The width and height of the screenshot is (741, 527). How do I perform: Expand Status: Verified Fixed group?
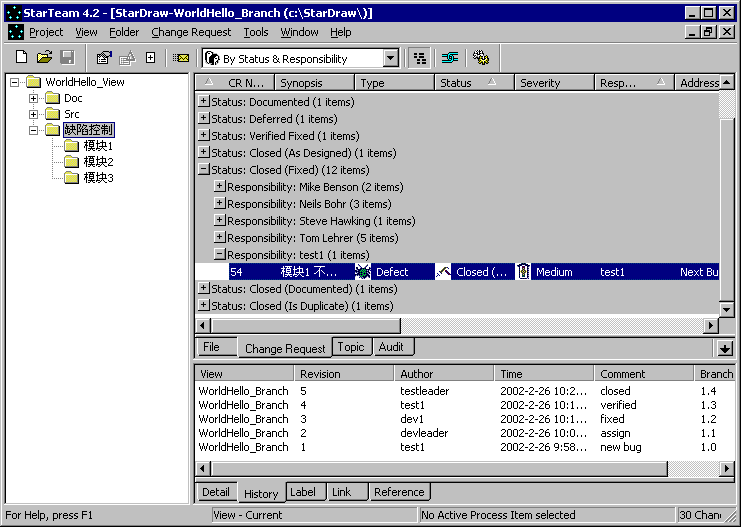click(x=203, y=135)
